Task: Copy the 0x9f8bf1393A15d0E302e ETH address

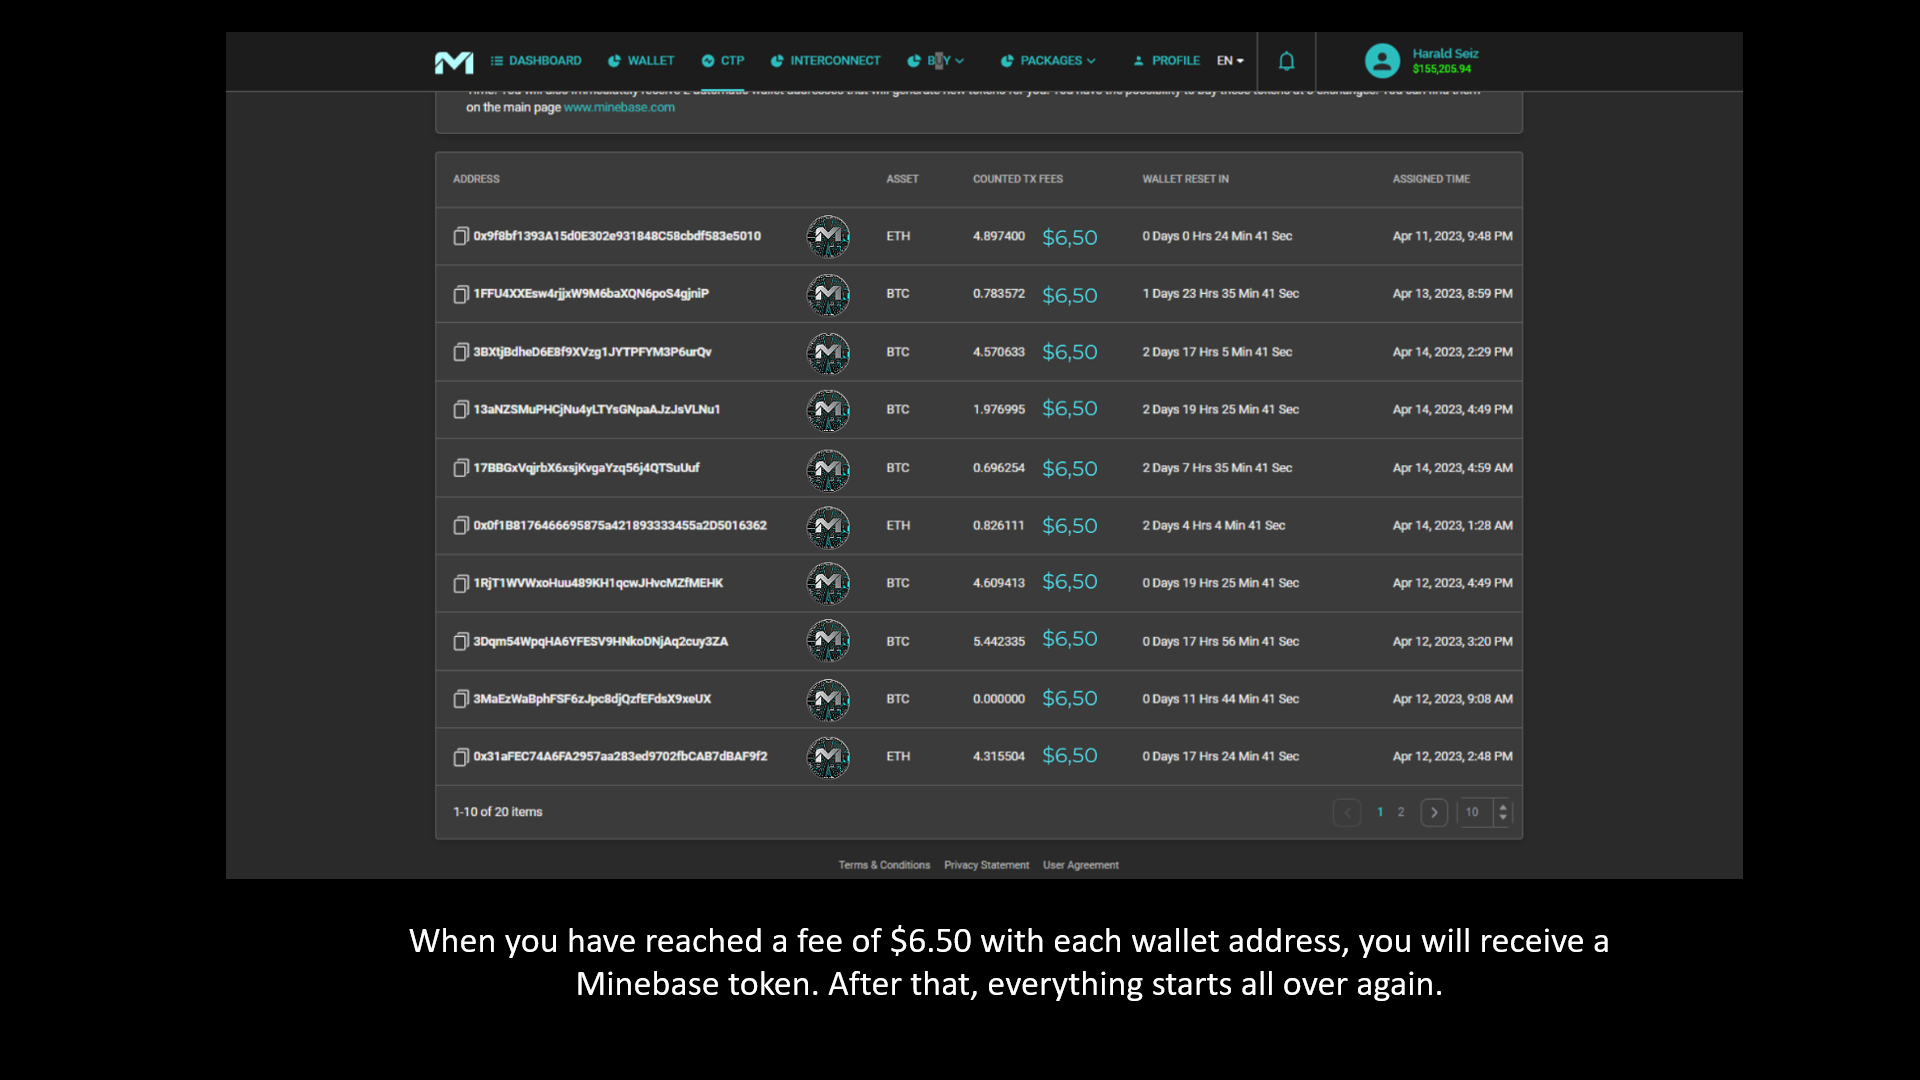Action: point(461,237)
